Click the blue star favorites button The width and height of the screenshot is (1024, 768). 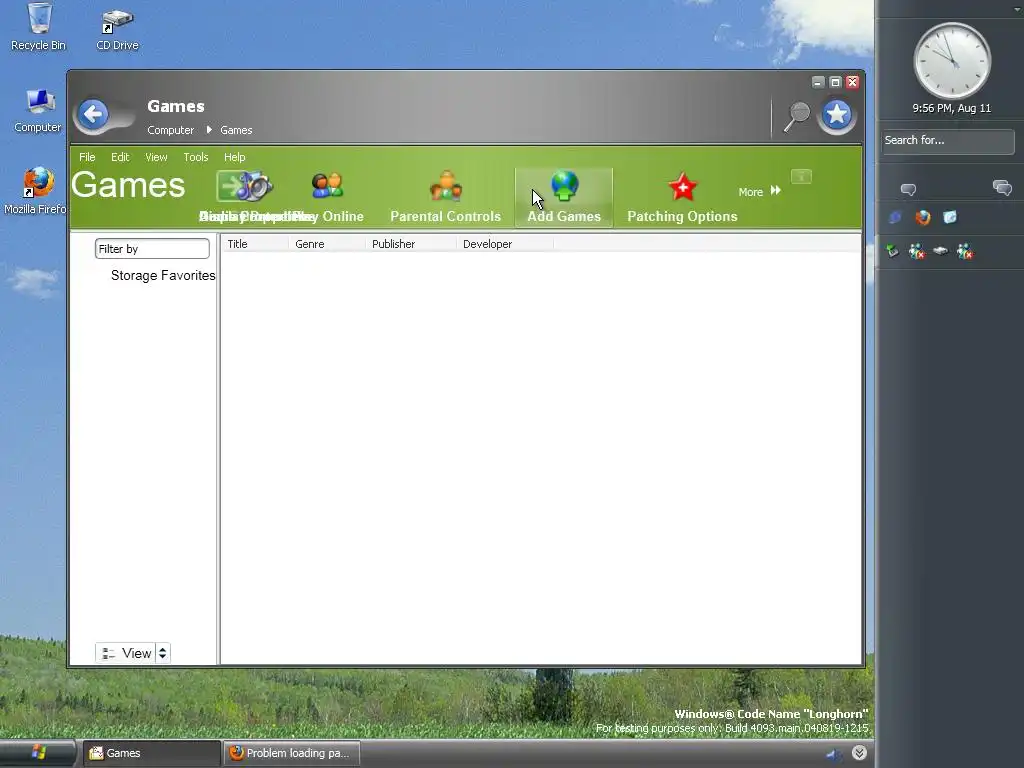pyautogui.click(x=837, y=116)
